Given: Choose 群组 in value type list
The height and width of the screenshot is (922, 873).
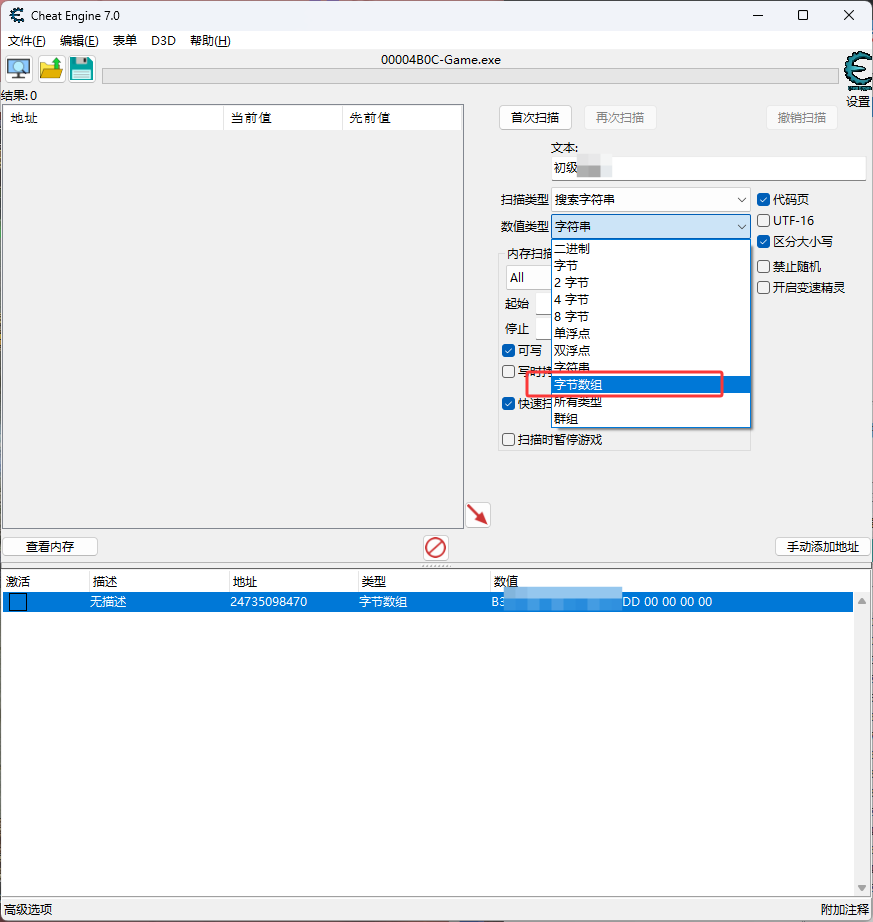Looking at the screenshot, I should pyautogui.click(x=650, y=419).
